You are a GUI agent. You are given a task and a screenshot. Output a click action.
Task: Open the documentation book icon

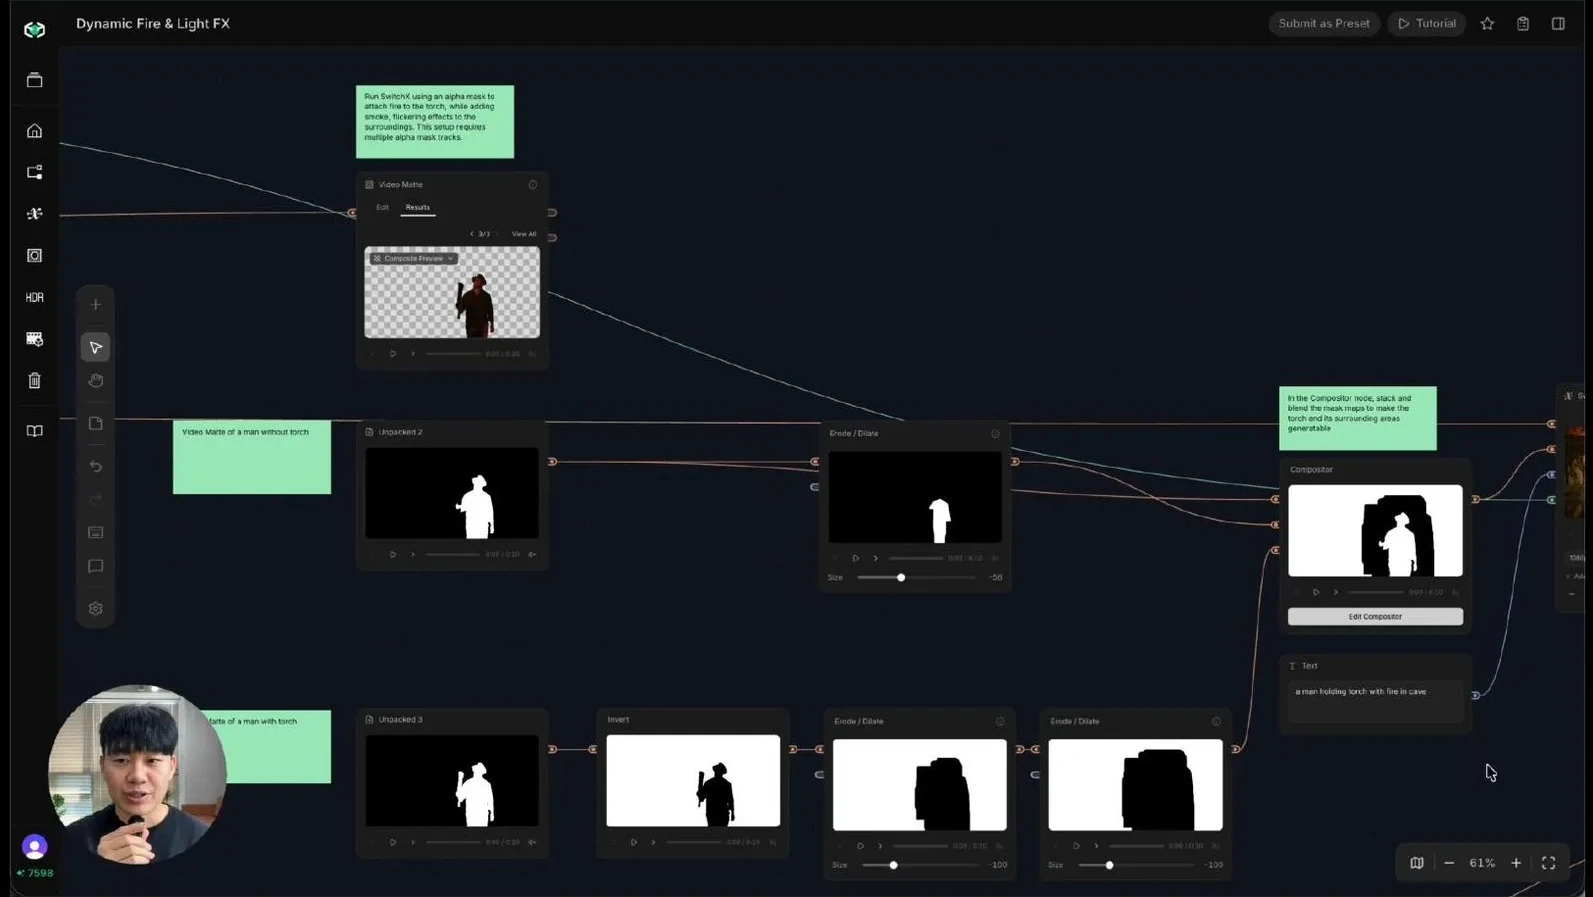click(34, 431)
